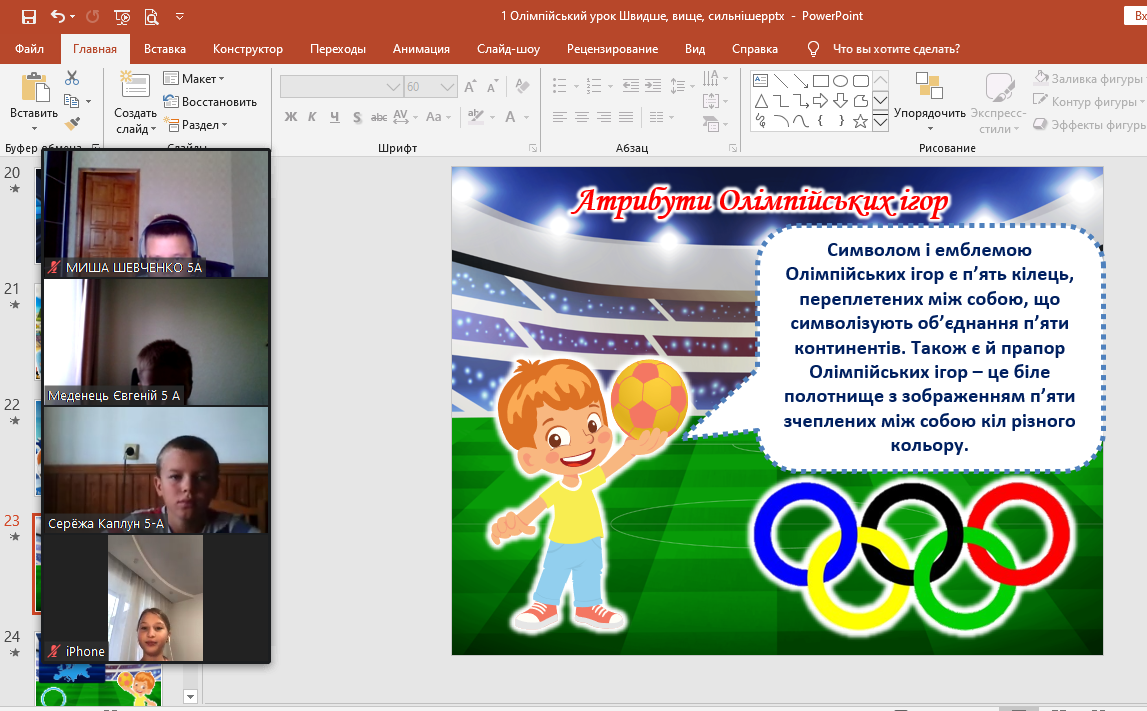Screen dimensions: 1147x711
Task: Activate the Format Painter brush
Action: point(72,124)
